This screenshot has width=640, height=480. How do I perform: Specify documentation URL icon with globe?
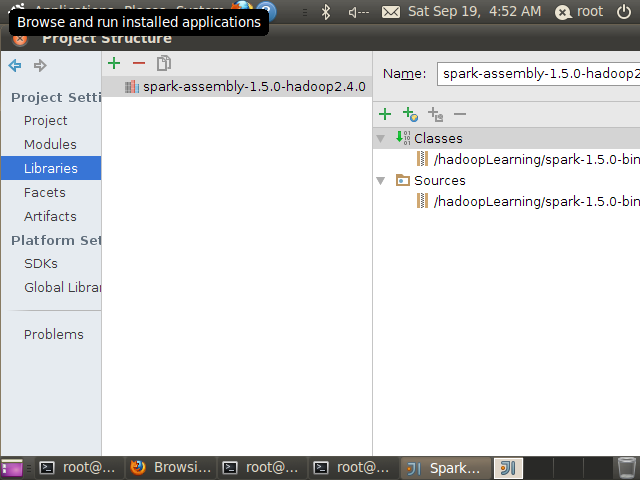pyautogui.click(x=410, y=114)
